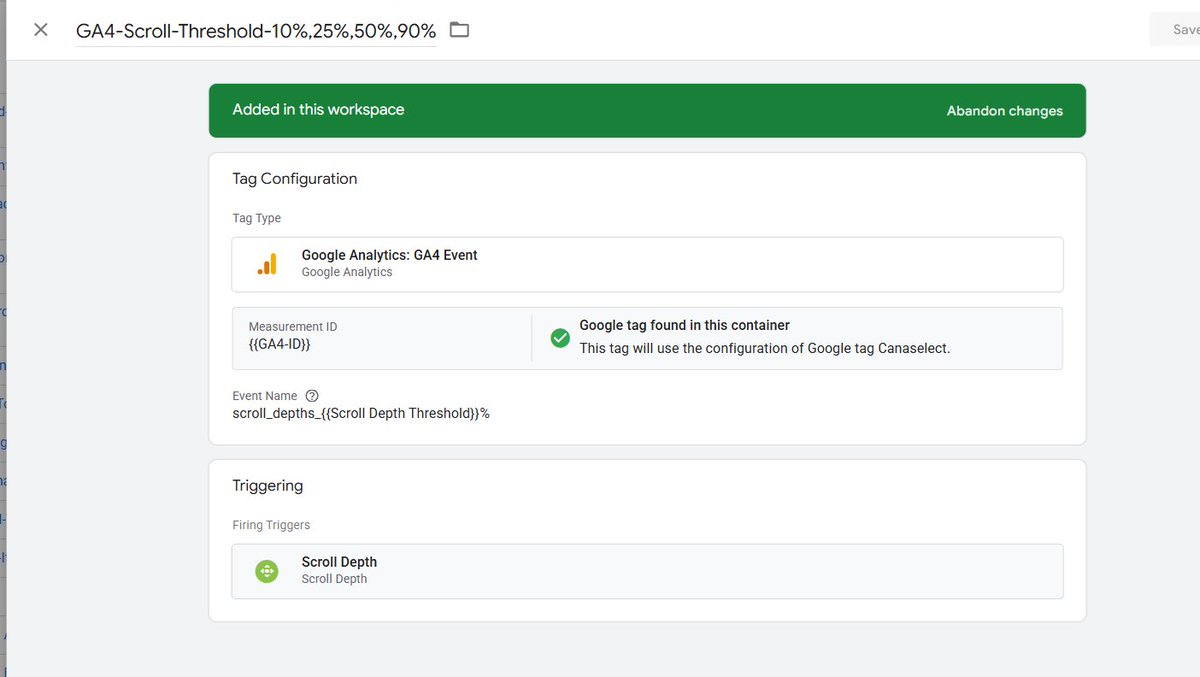Click the Google Analytics bar chart icon
Viewport: 1200px width, 677px height.
pyautogui.click(x=267, y=263)
